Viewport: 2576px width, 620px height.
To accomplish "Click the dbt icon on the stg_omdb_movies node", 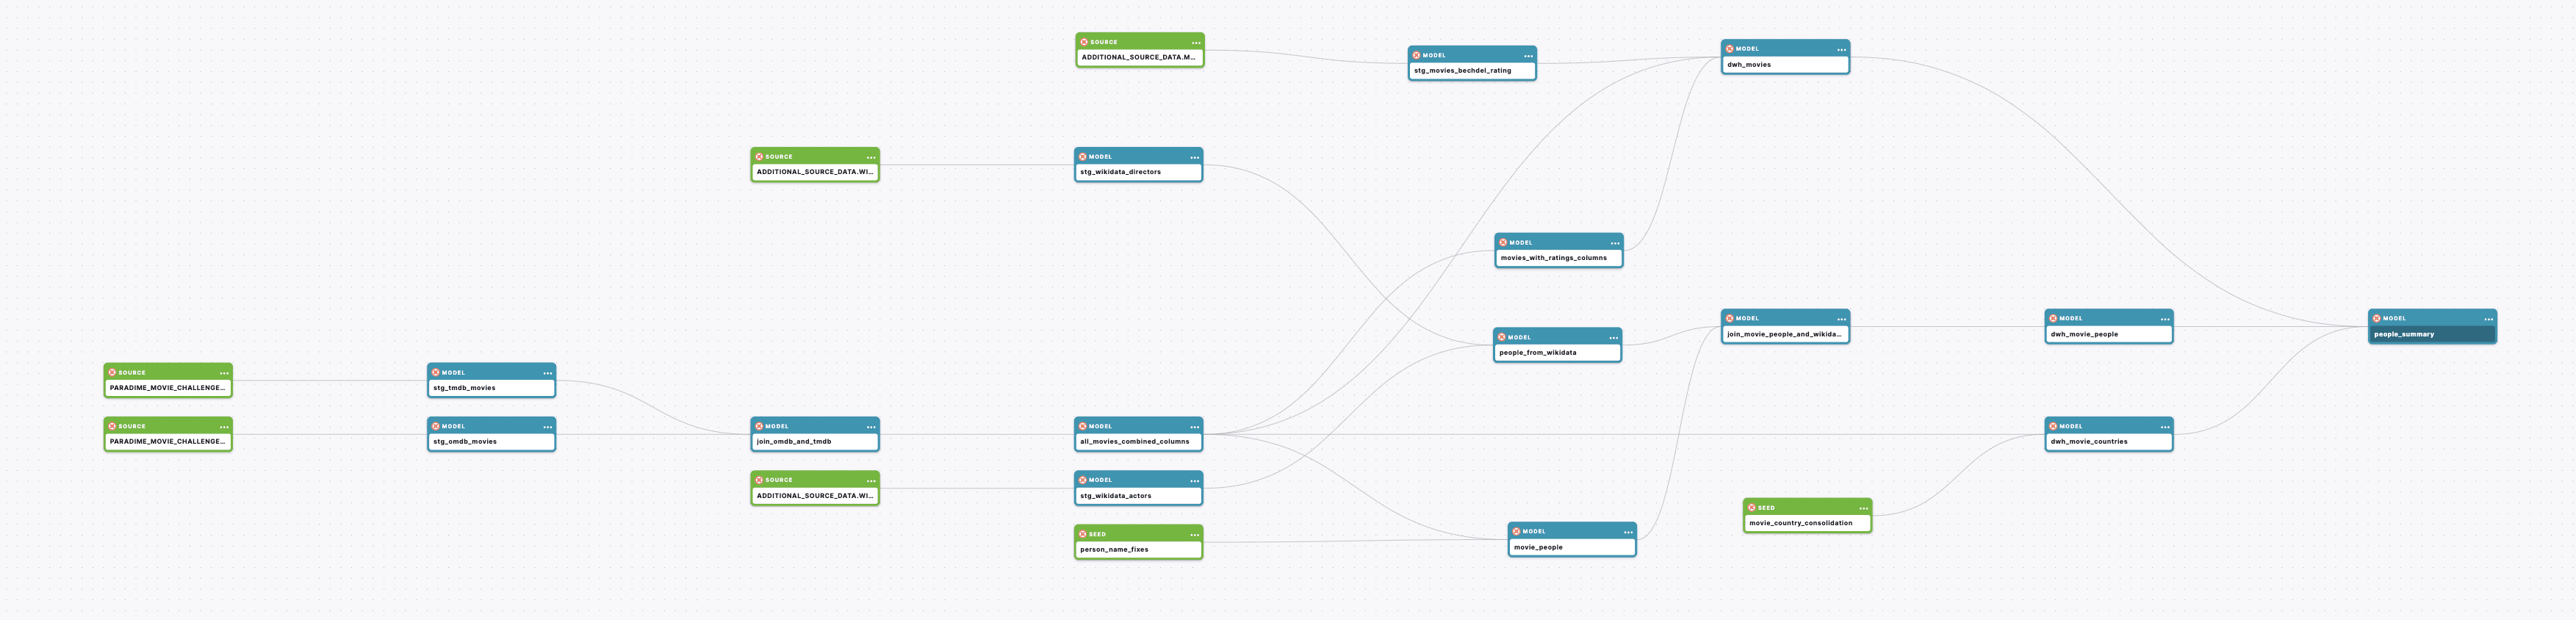I will click(x=436, y=427).
